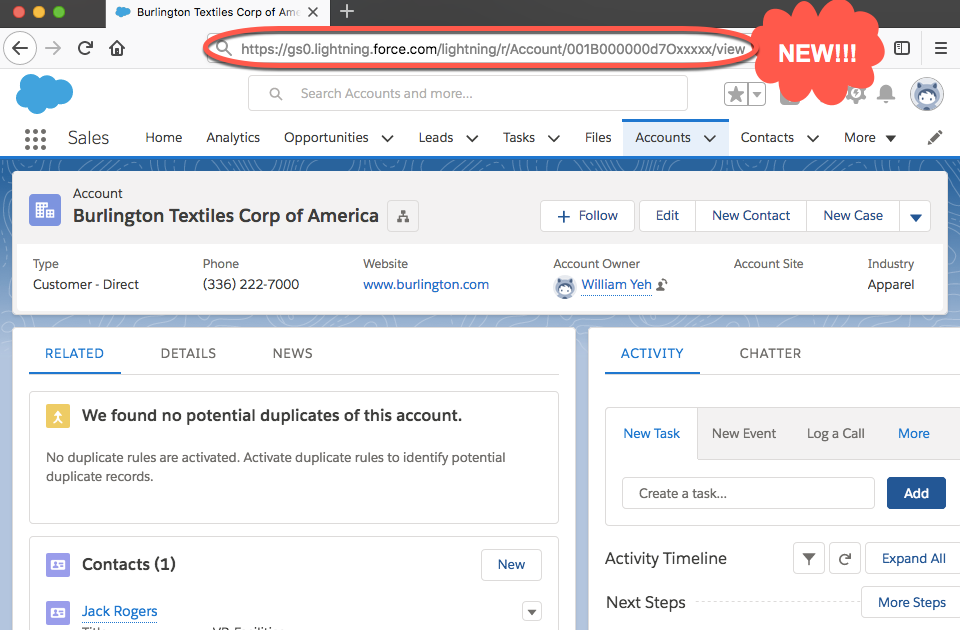Open the Files nav item
Viewport: 960px width, 630px height.
(x=598, y=138)
